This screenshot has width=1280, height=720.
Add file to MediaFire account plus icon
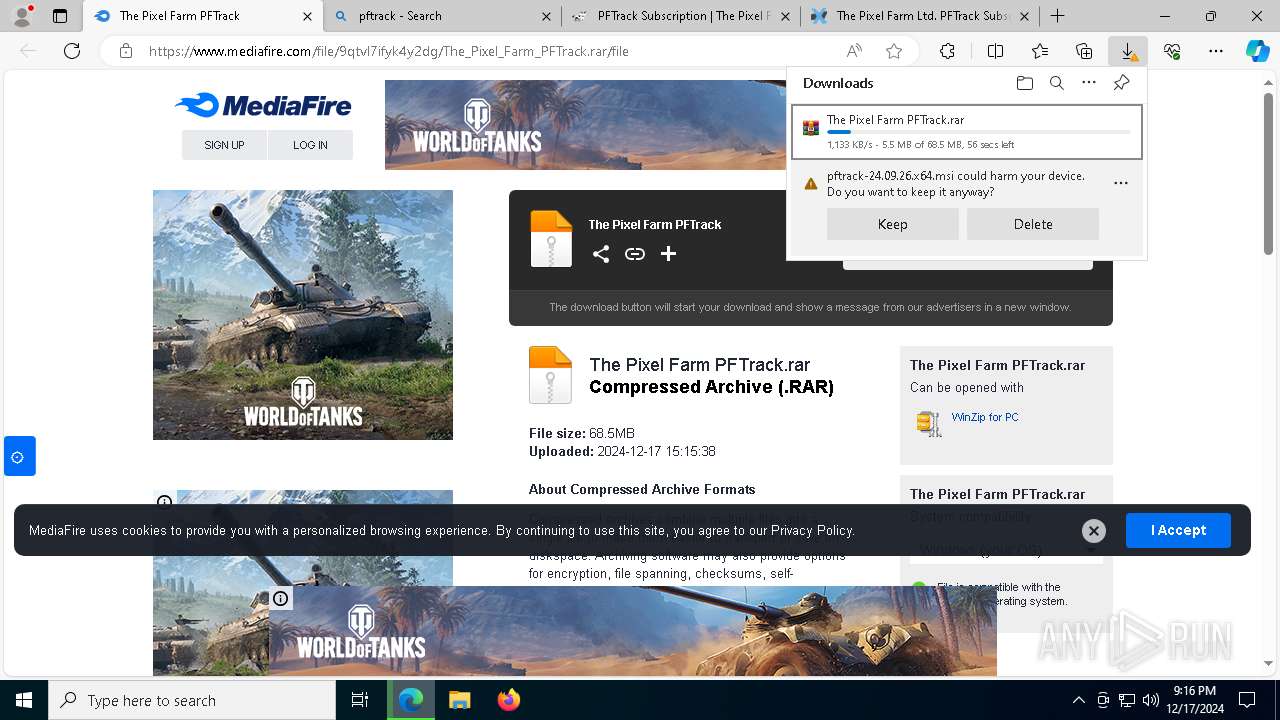pos(668,254)
